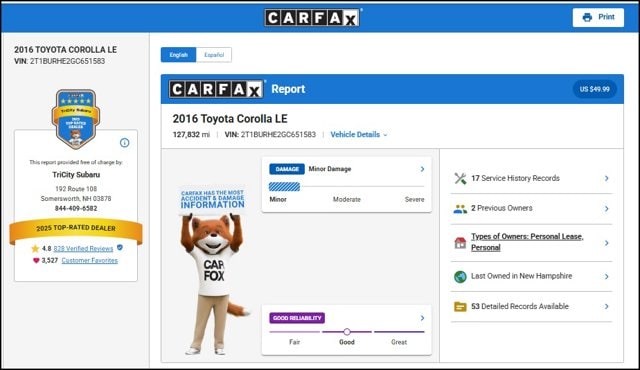Click the people icon next to Previous Owners
The image size is (640, 370).
click(x=460, y=209)
